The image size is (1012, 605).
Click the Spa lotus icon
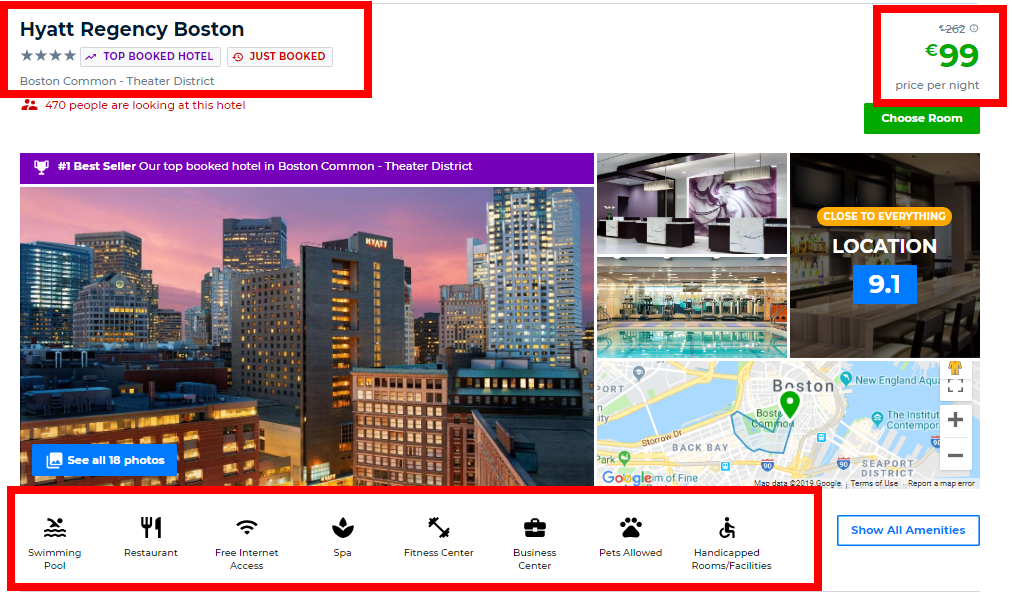click(x=343, y=528)
